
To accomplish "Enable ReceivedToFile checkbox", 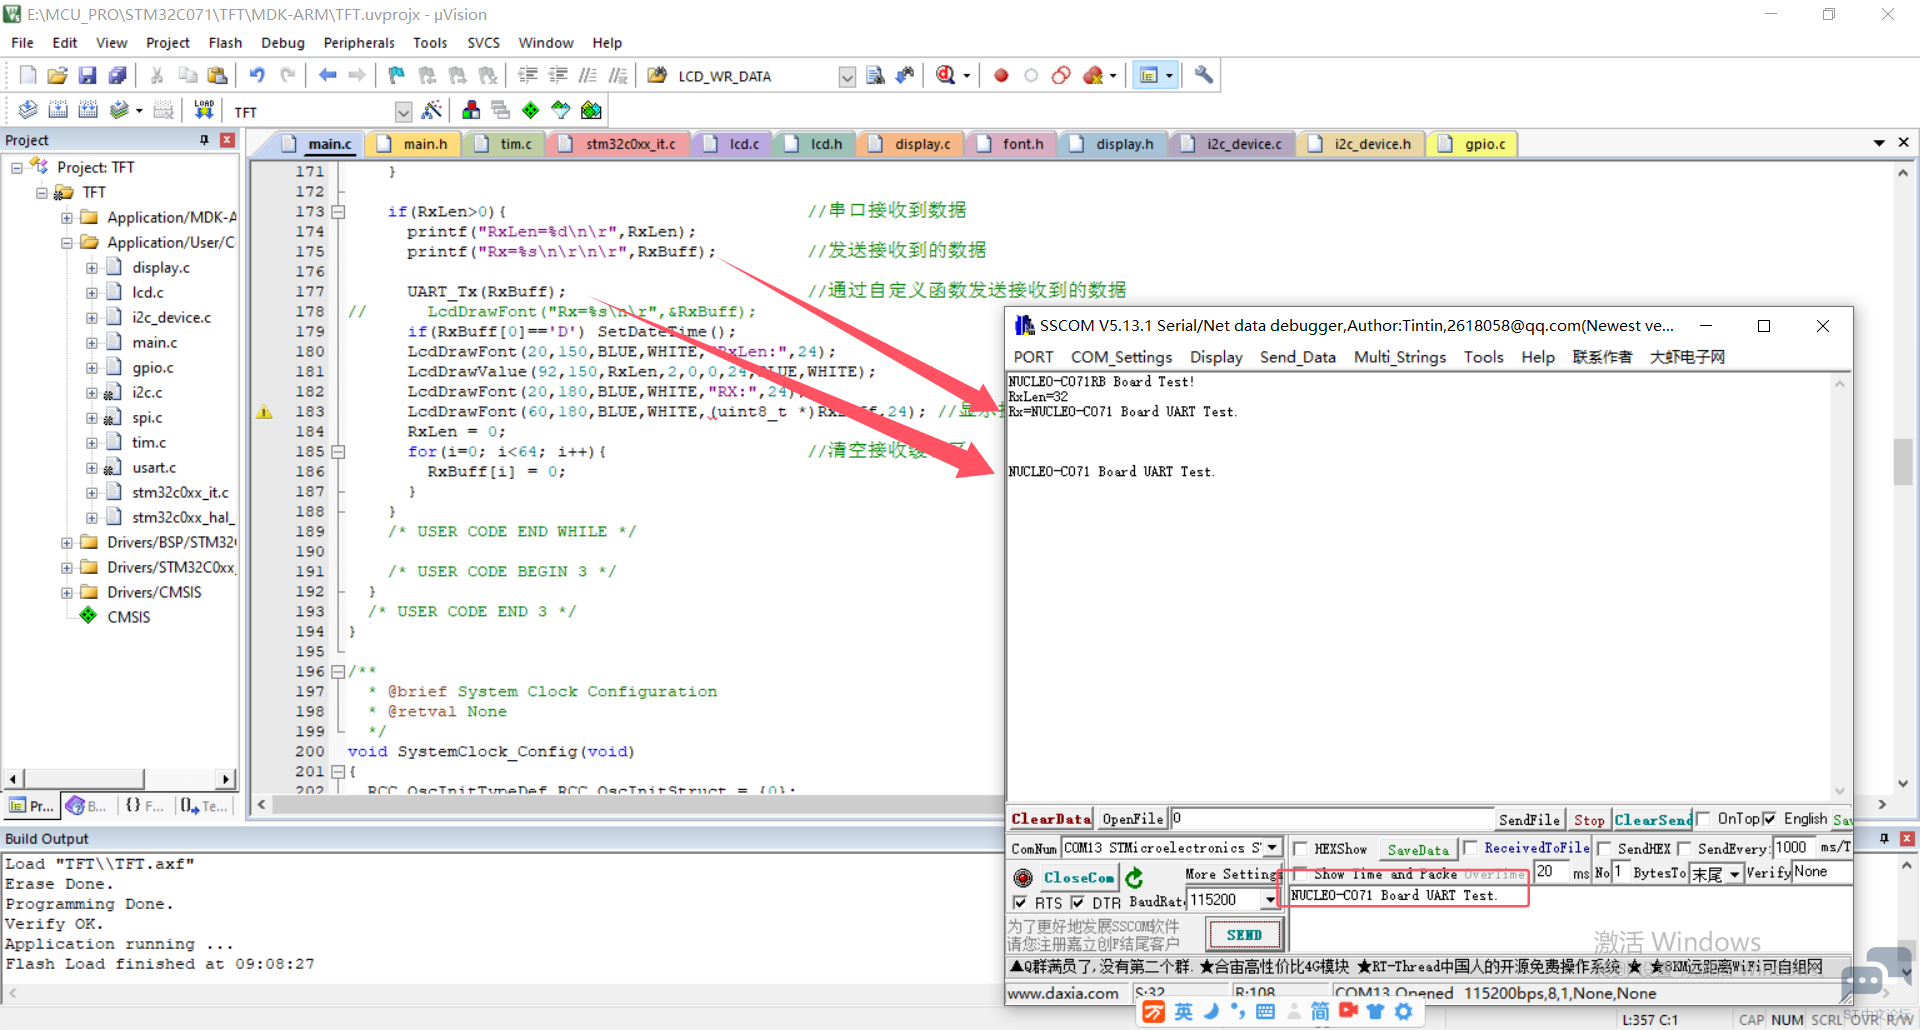I will [x=1470, y=848].
